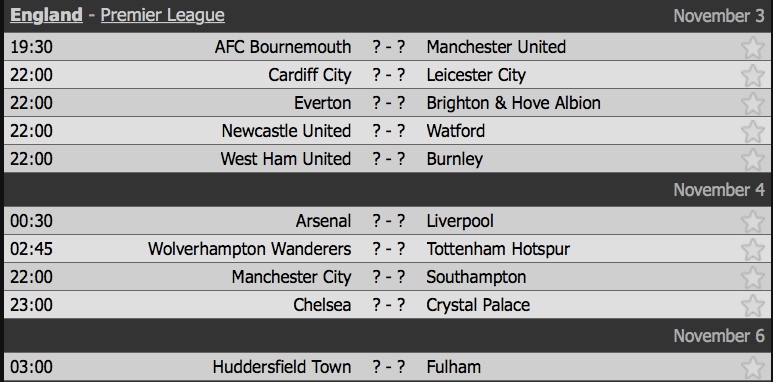773x382 pixels.
Task: Click the Tottenham Hotspur team name
Action: [498, 249]
